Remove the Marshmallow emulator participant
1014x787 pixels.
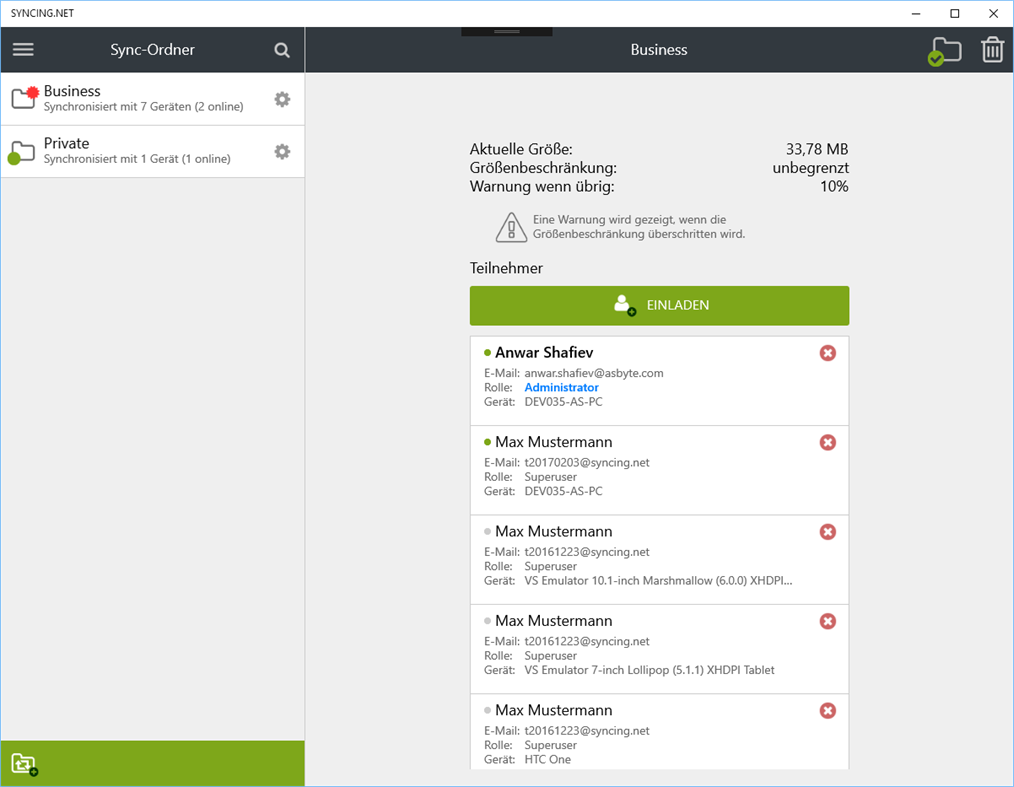[x=827, y=531]
